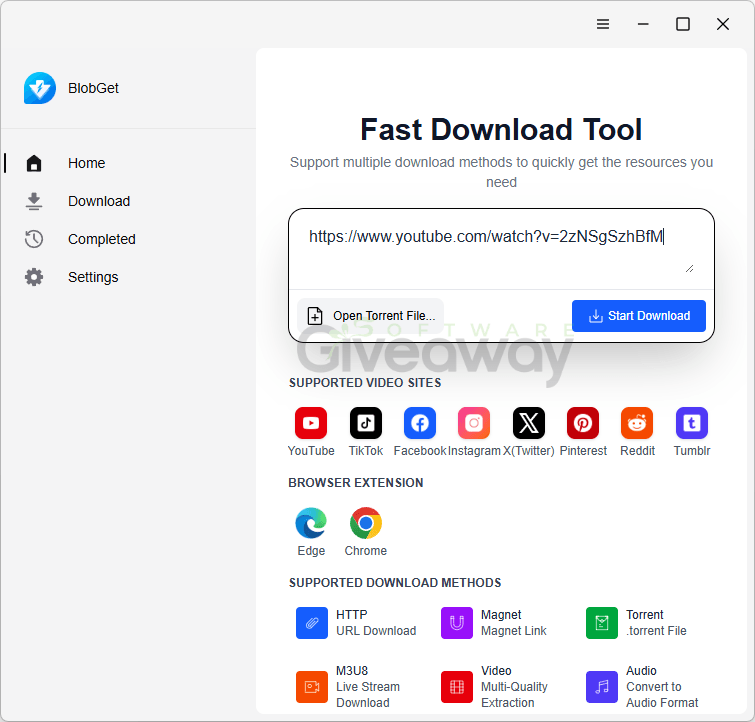The width and height of the screenshot is (755, 722).
Task: Click the 'URL Download' text
Action: (376, 631)
